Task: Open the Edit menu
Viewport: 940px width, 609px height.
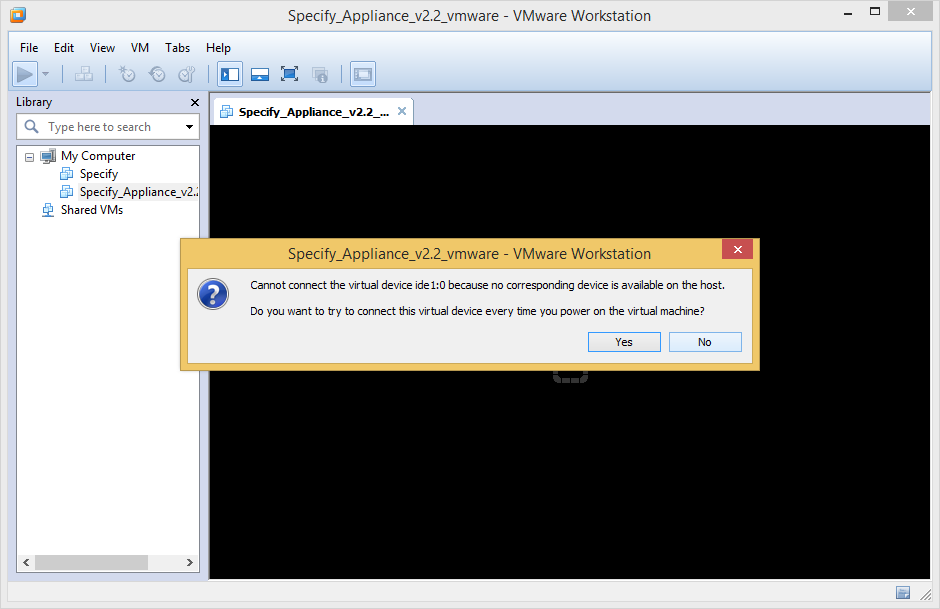Action: (64, 48)
